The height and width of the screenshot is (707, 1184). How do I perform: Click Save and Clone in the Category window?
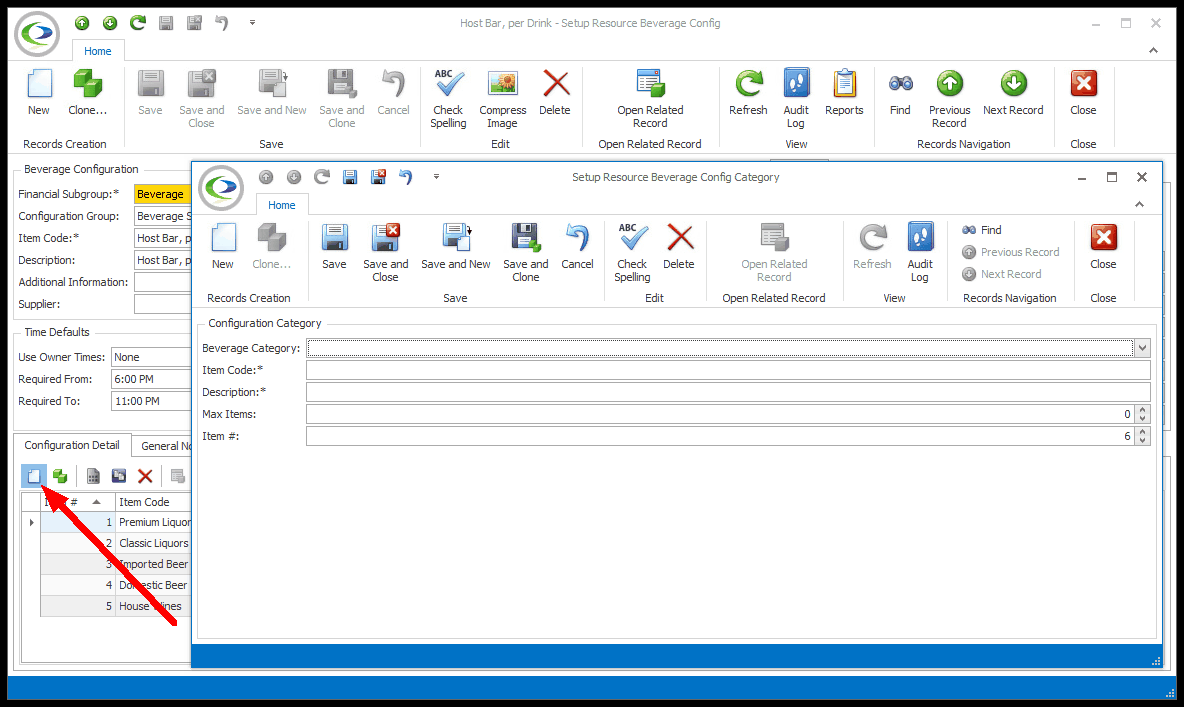526,252
